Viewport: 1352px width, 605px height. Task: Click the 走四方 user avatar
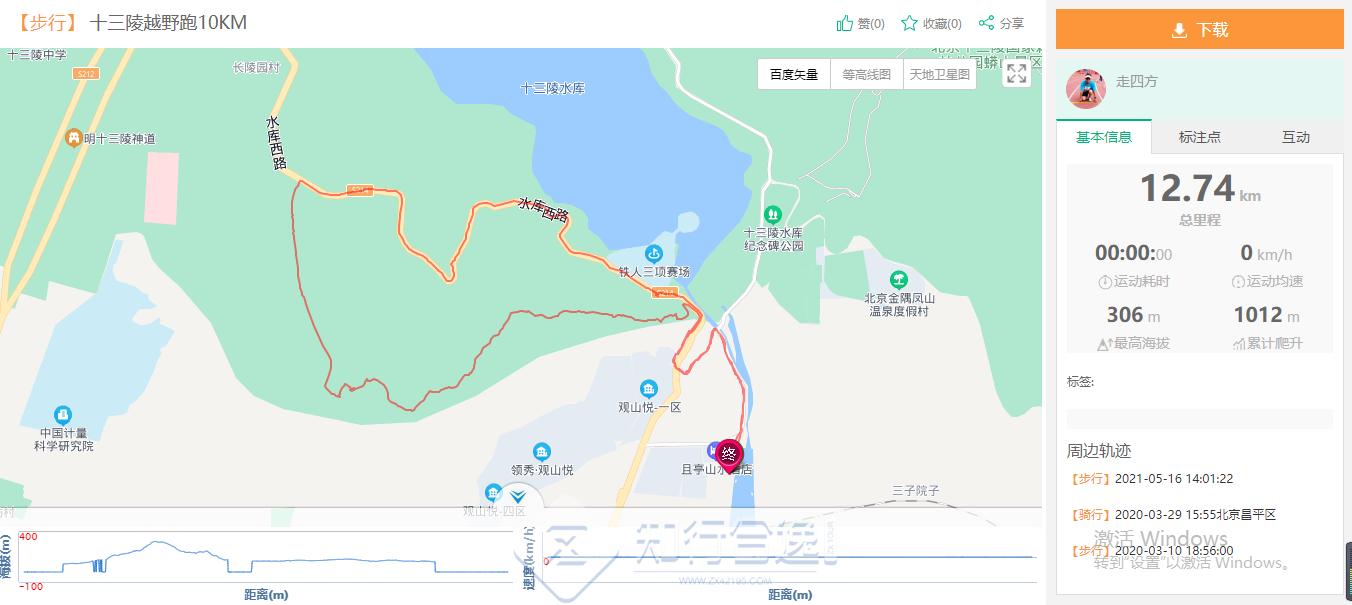(1086, 89)
